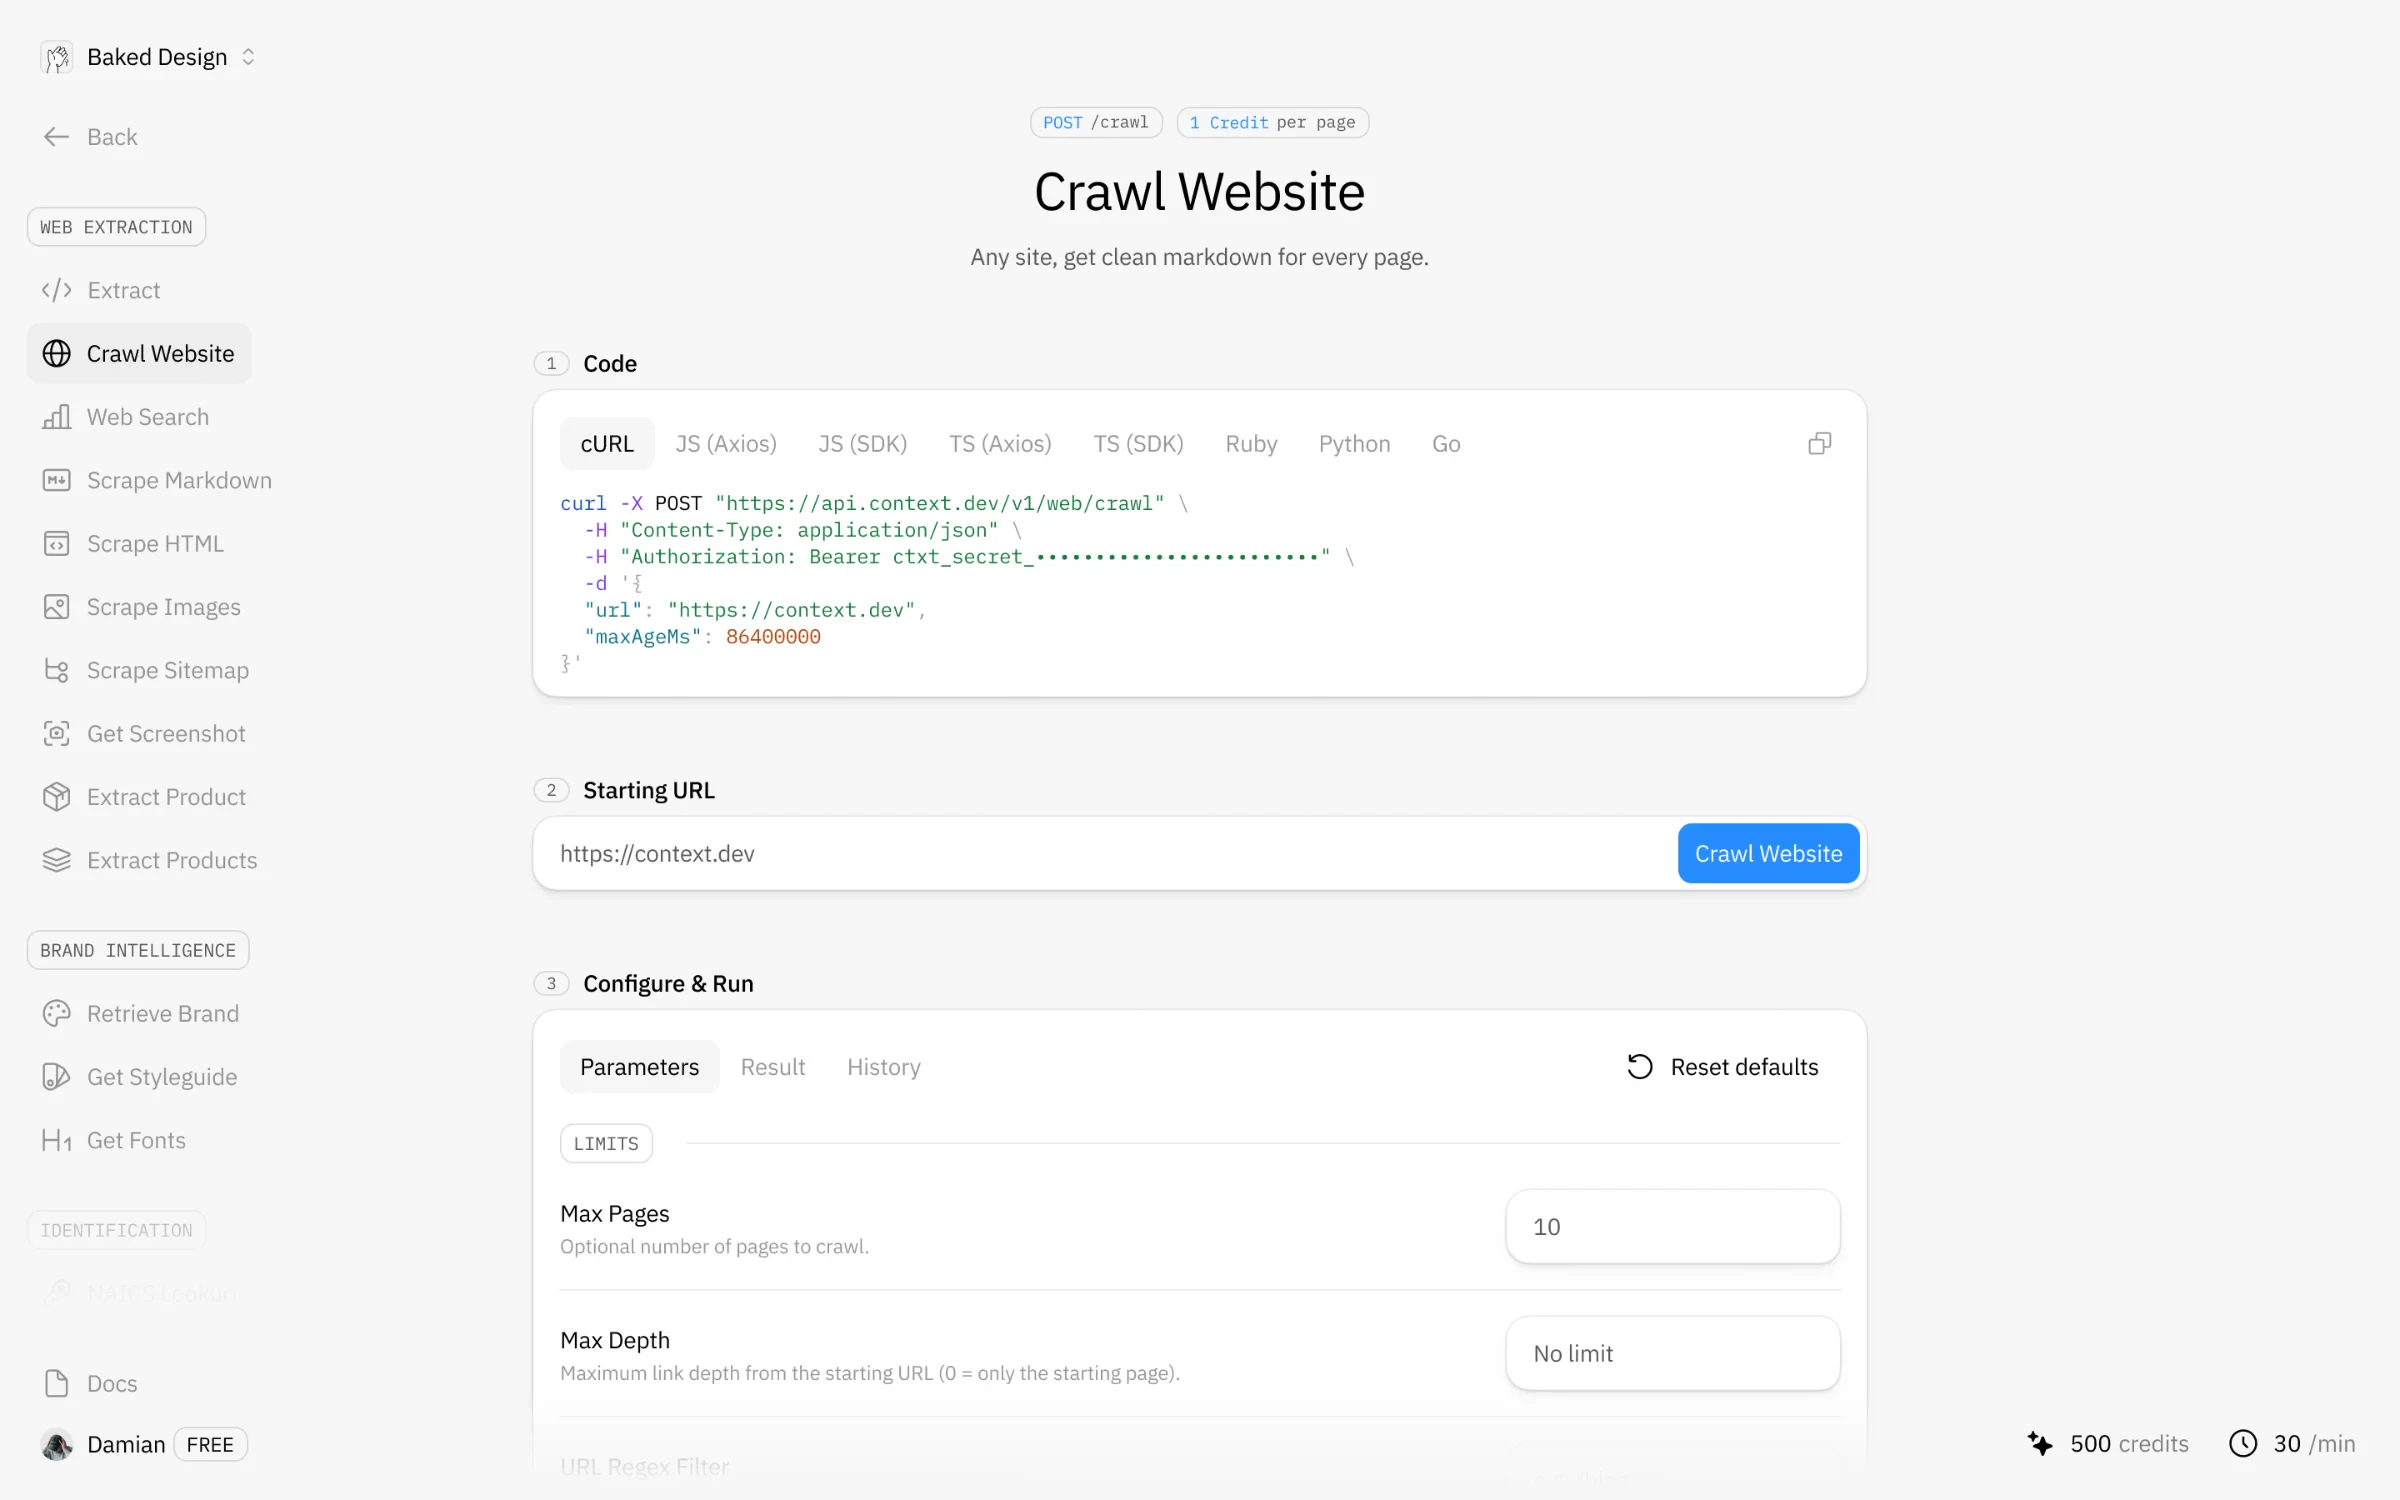Click the Get Screenshot camera icon
This screenshot has width=2400, height=1500.
tap(56, 733)
